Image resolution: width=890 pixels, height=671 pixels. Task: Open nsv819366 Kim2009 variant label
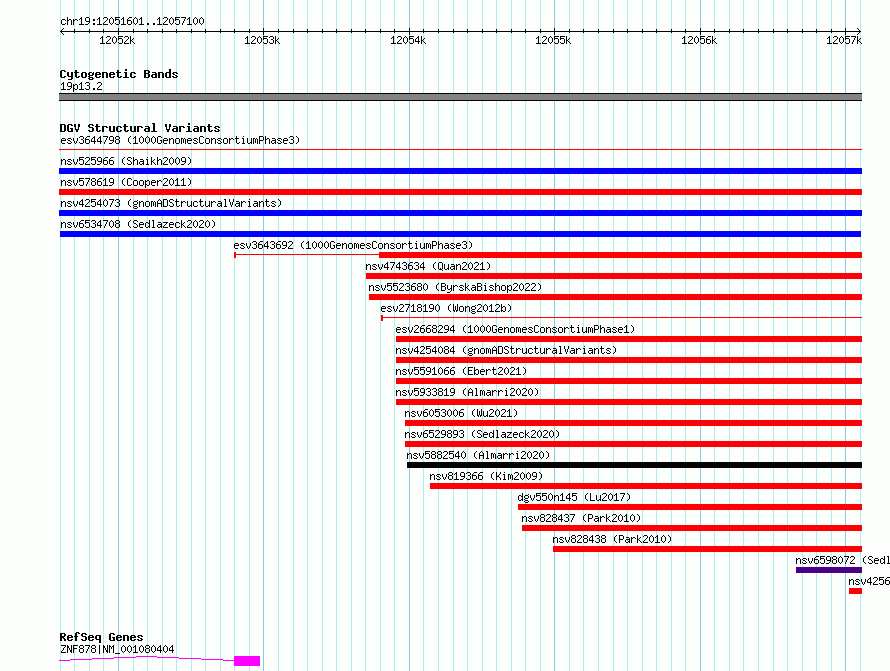pyautogui.click(x=486, y=476)
